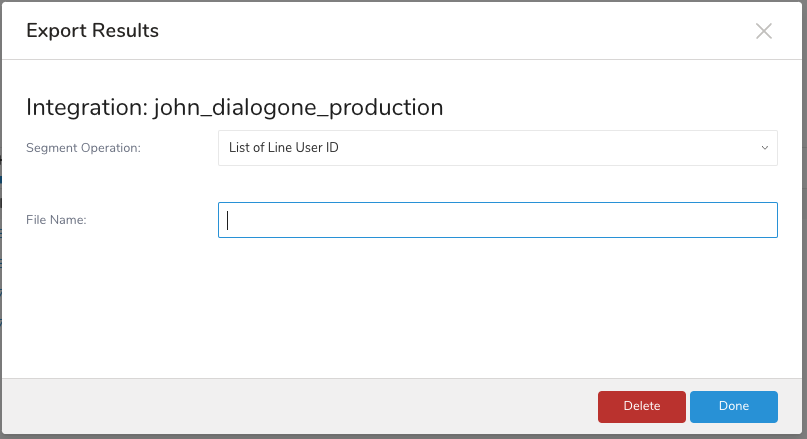Click the dialog header bar beside the title
The image size is (807, 439).
point(450,31)
